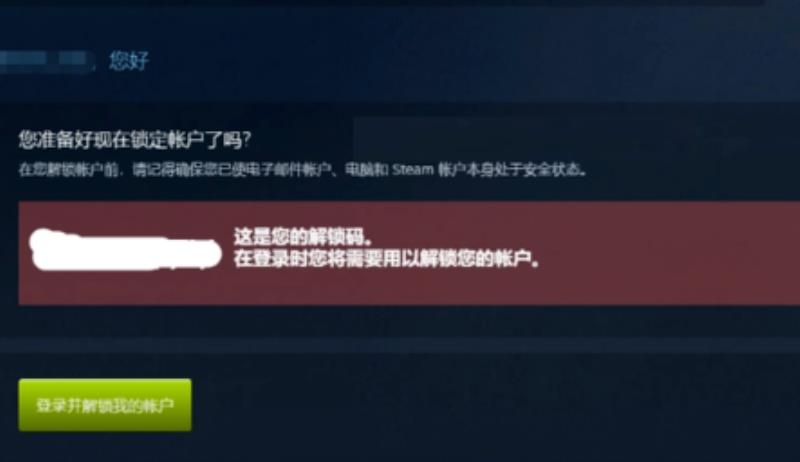Click the dark top bar strip above the greeting
This screenshot has width=800, height=462.
coord(400,4)
